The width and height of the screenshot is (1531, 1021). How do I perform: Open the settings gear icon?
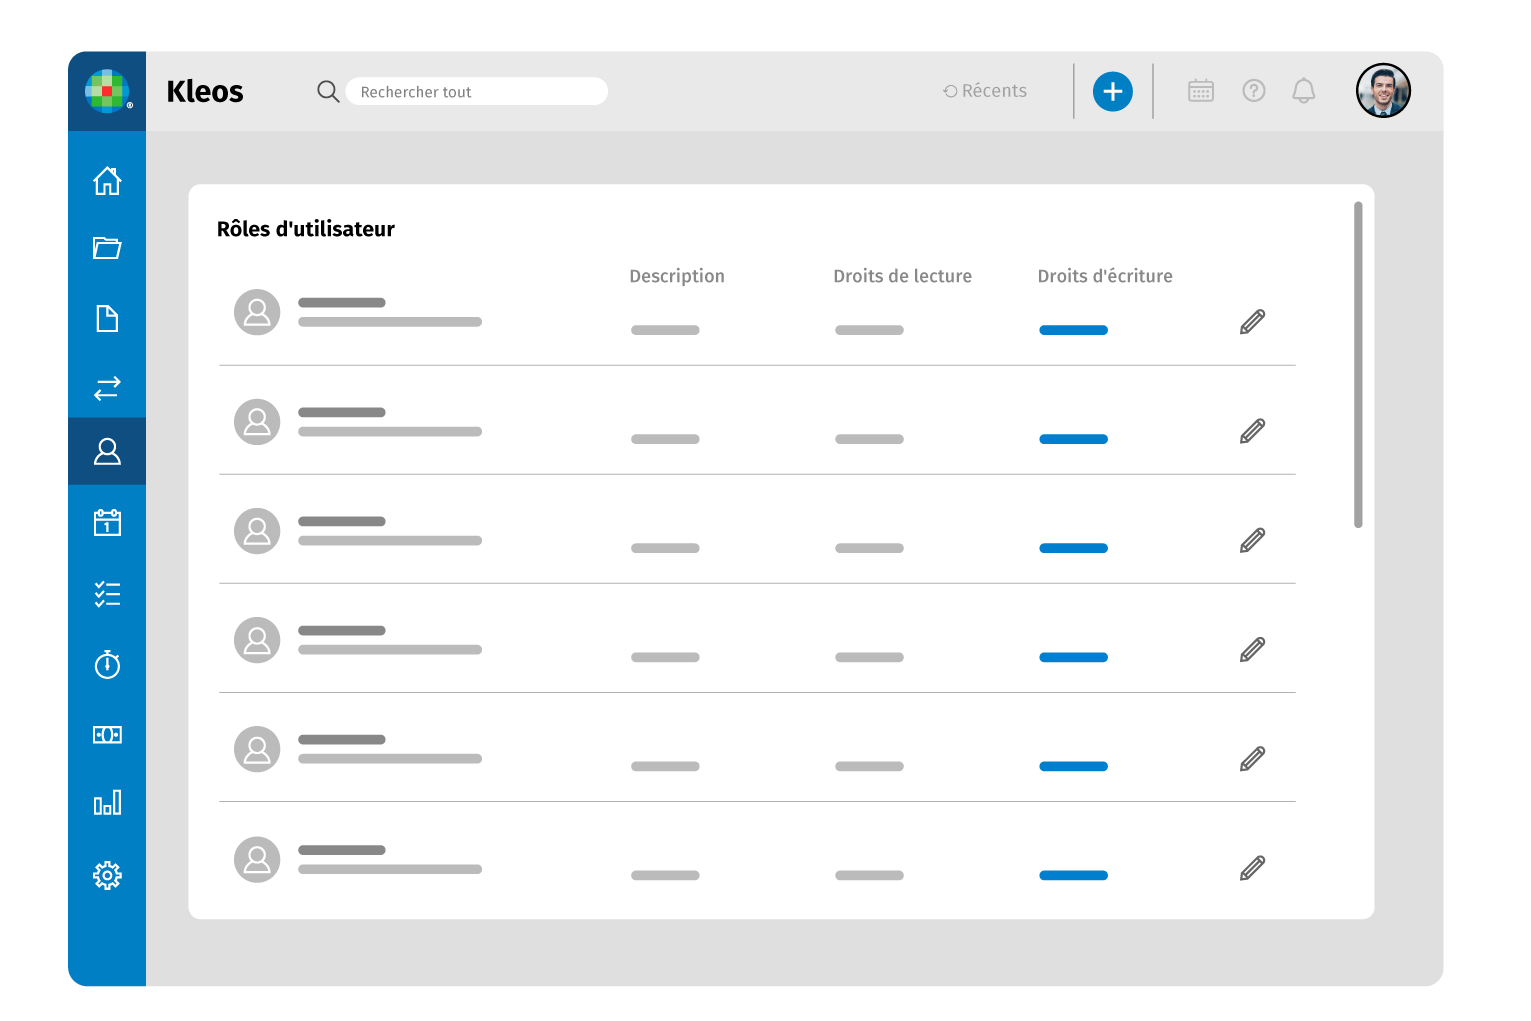(x=107, y=875)
